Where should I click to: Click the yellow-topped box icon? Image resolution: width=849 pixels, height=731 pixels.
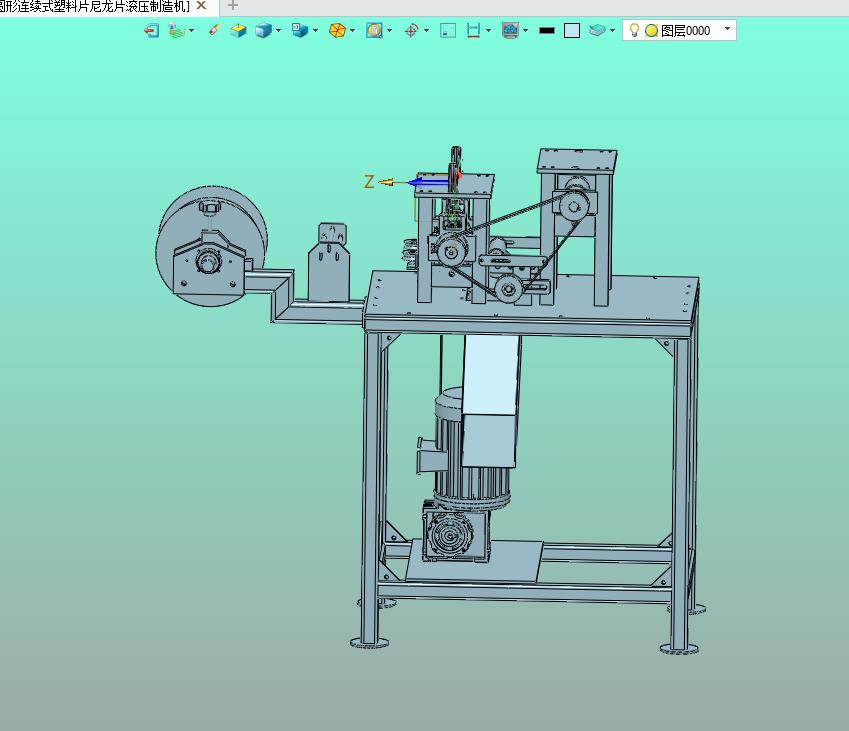[238, 30]
